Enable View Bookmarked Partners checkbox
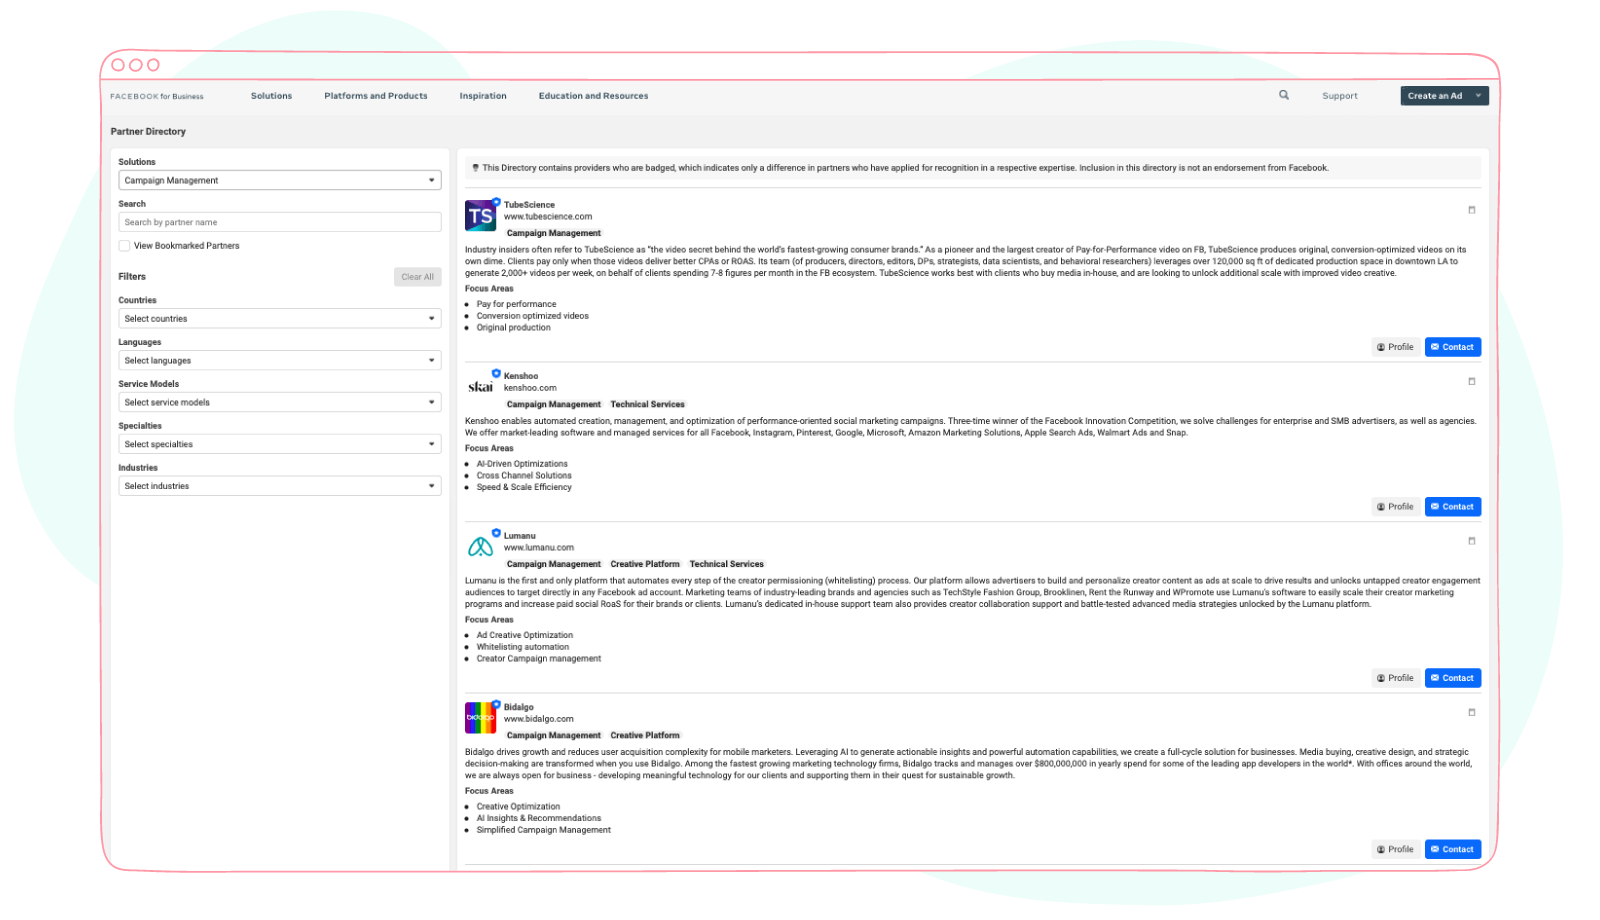Viewport: 1600px width, 920px height. (124, 245)
